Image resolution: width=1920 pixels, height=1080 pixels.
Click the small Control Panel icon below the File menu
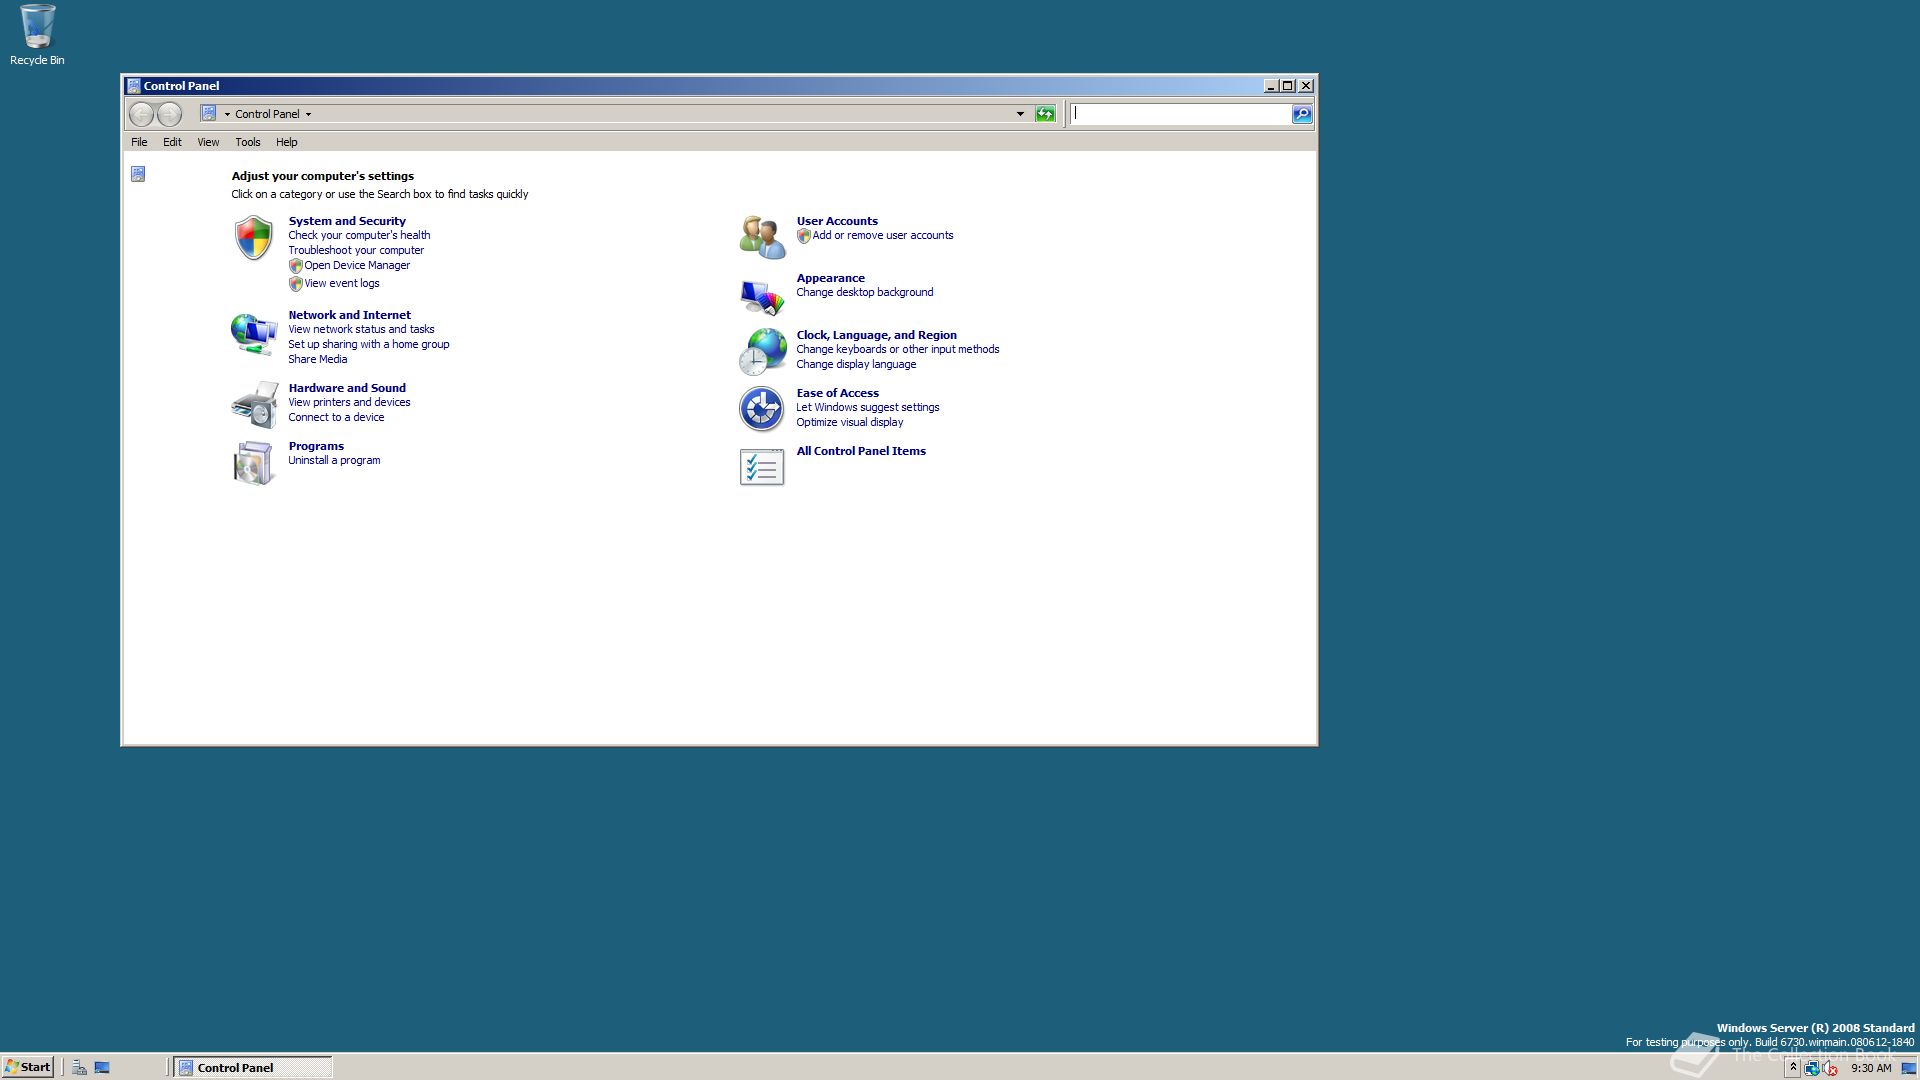138,174
